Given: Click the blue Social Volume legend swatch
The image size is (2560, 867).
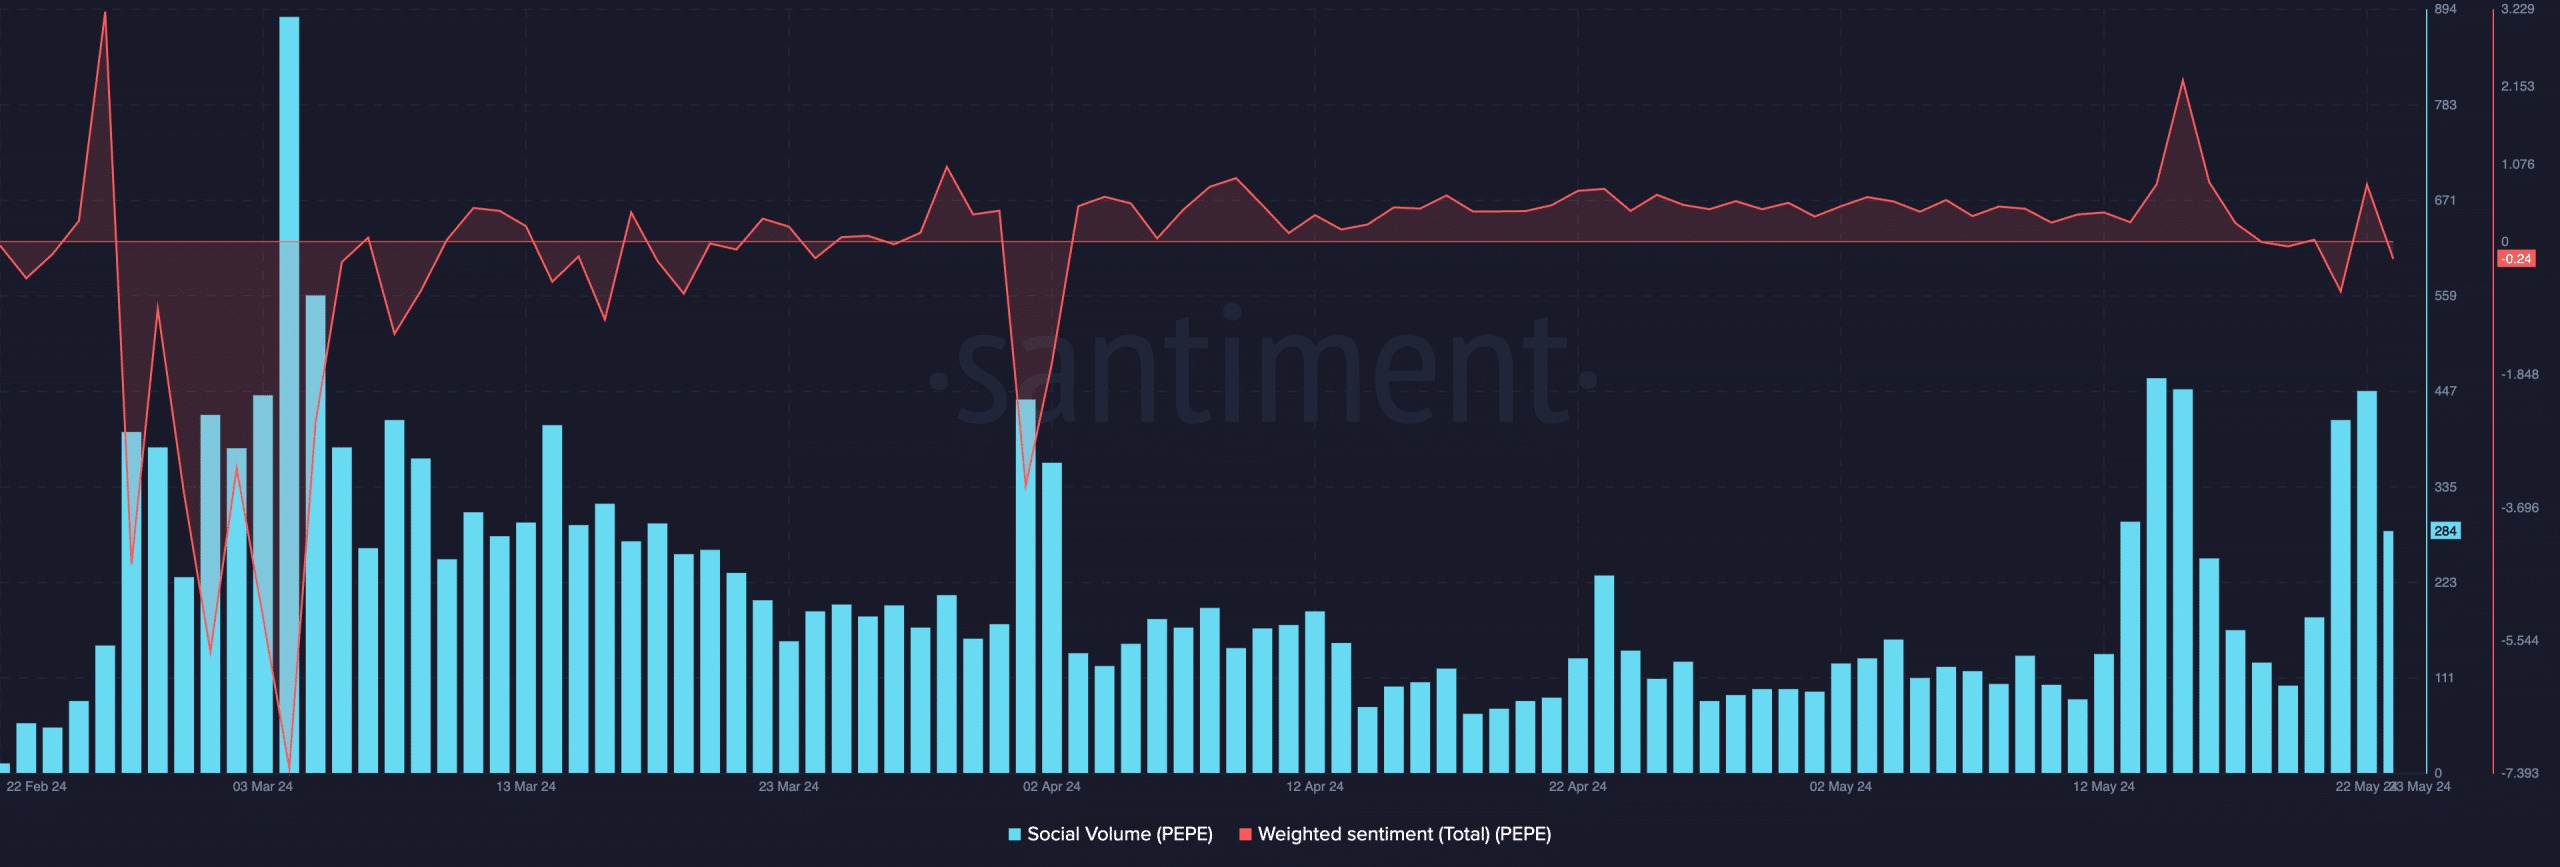Looking at the screenshot, I should pyautogui.click(x=1015, y=834).
